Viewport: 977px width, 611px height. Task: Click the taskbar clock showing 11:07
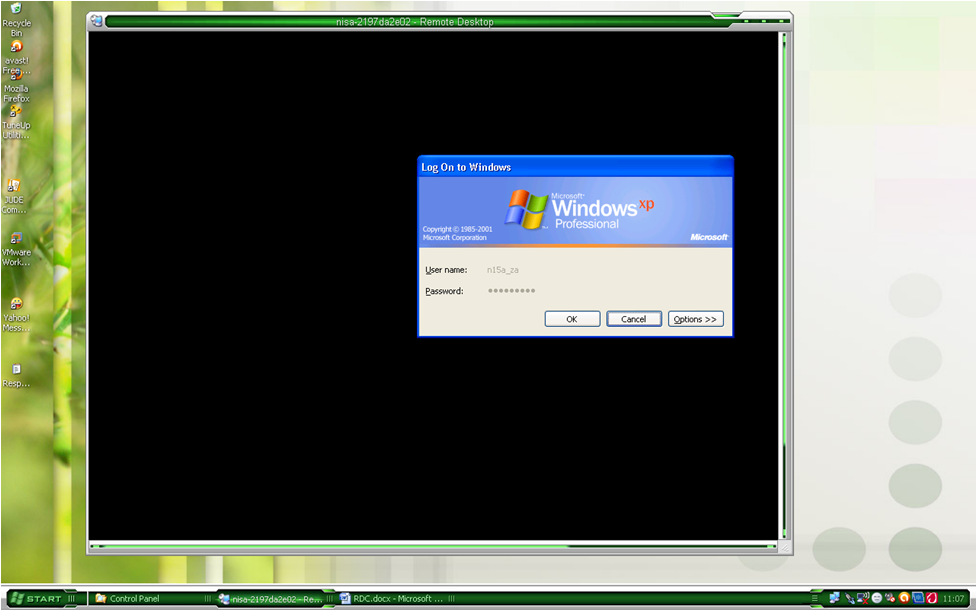(953, 599)
